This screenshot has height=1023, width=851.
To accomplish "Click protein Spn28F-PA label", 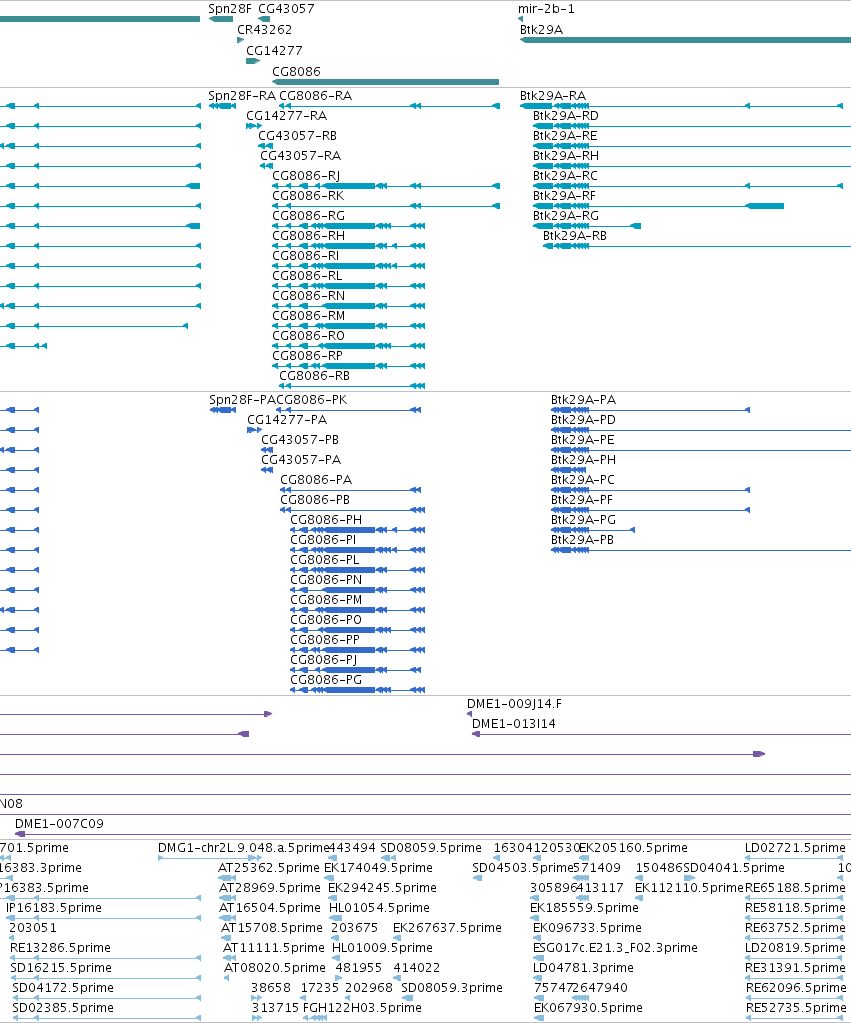I will coord(242,399).
